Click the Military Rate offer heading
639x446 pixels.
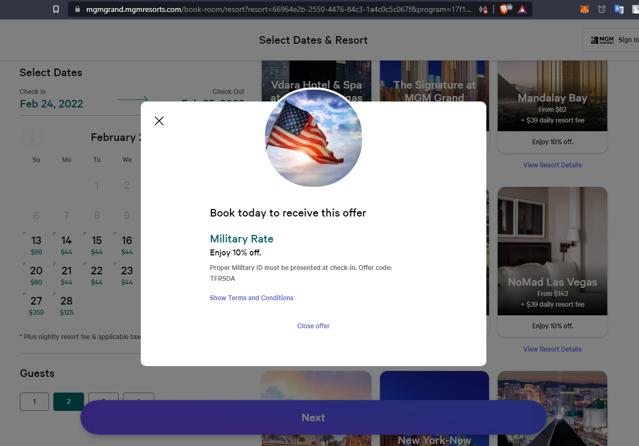[x=241, y=239]
